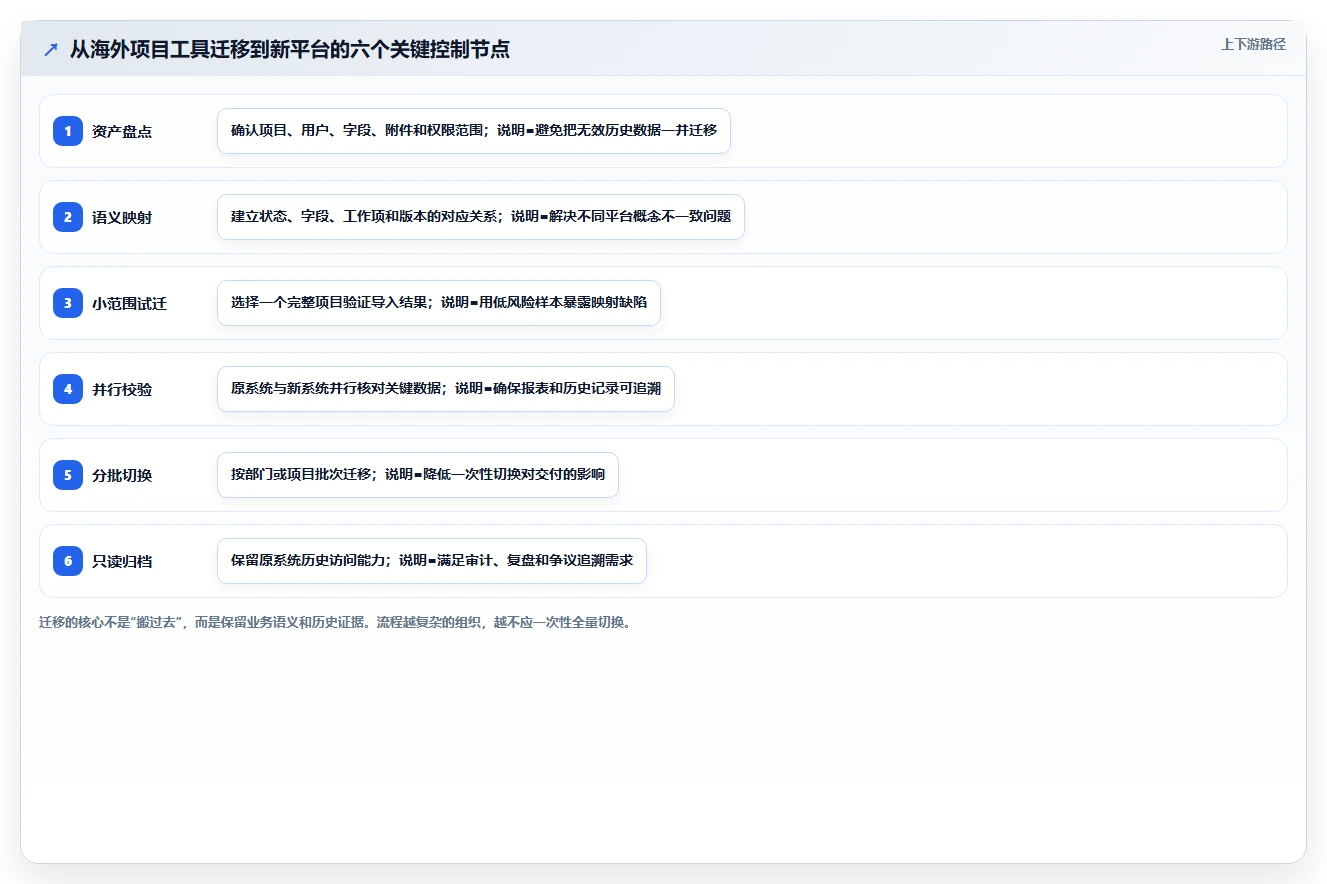Click the 小范围试迁 step label
Screen dimensions: 1327x884
[x=129, y=303]
